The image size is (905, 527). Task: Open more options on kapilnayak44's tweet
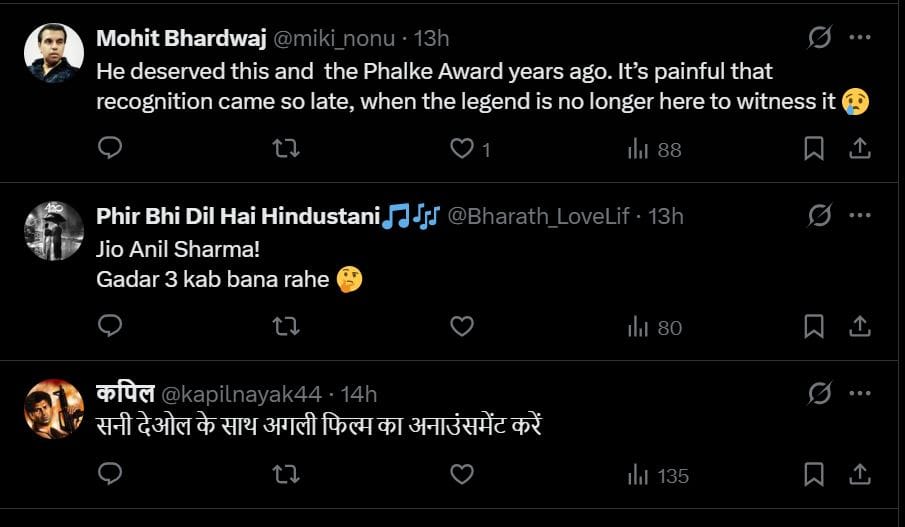pyautogui.click(x=858, y=393)
